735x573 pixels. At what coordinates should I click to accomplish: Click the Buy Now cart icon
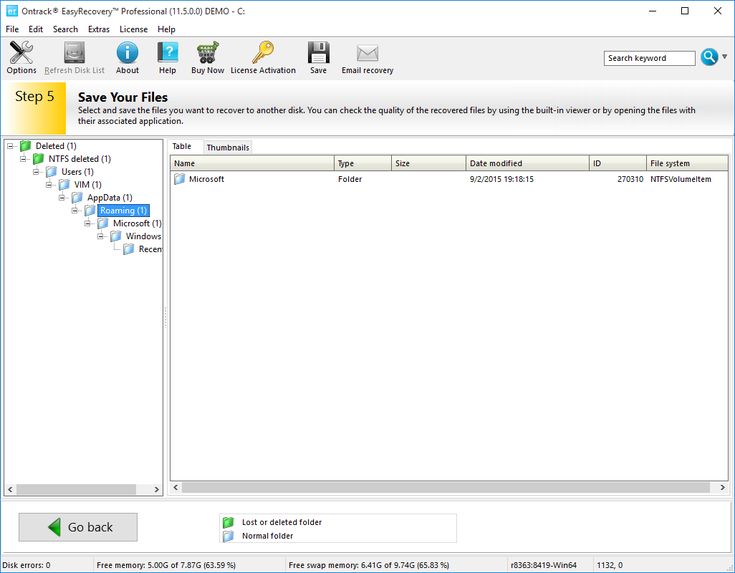[208, 57]
